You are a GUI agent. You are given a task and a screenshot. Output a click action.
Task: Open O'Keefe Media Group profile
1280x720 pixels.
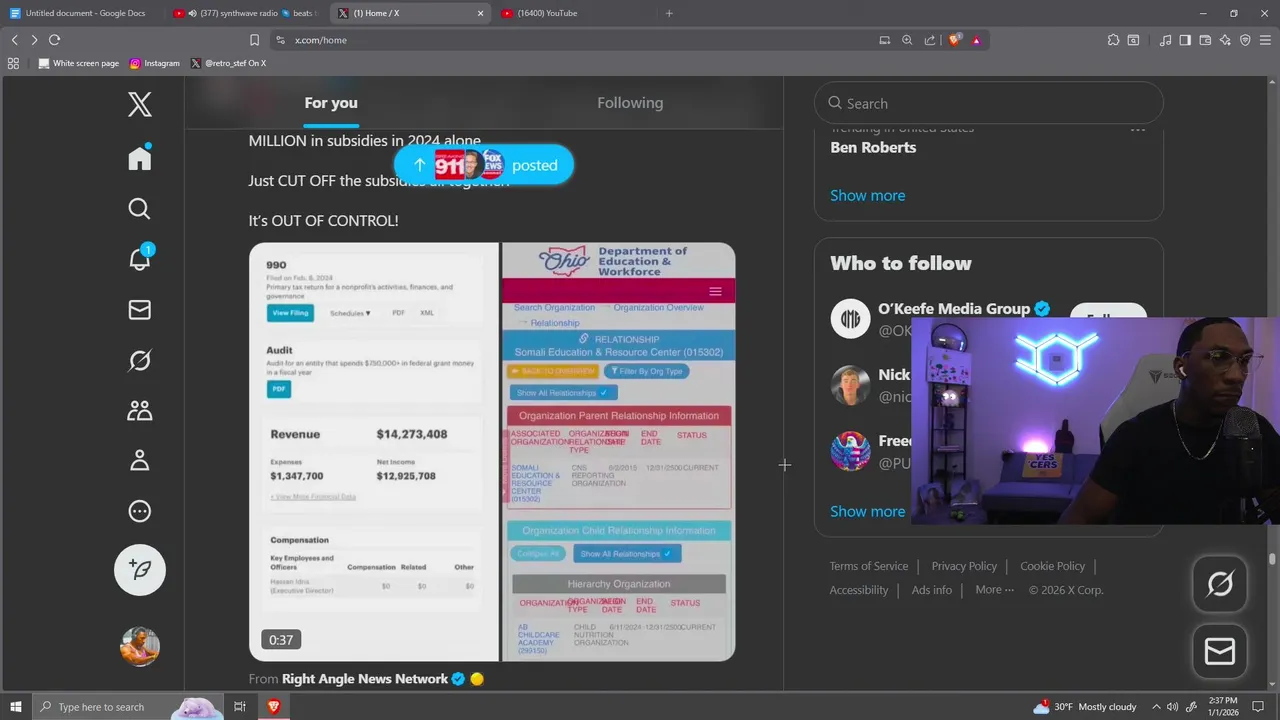coord(954,309)
